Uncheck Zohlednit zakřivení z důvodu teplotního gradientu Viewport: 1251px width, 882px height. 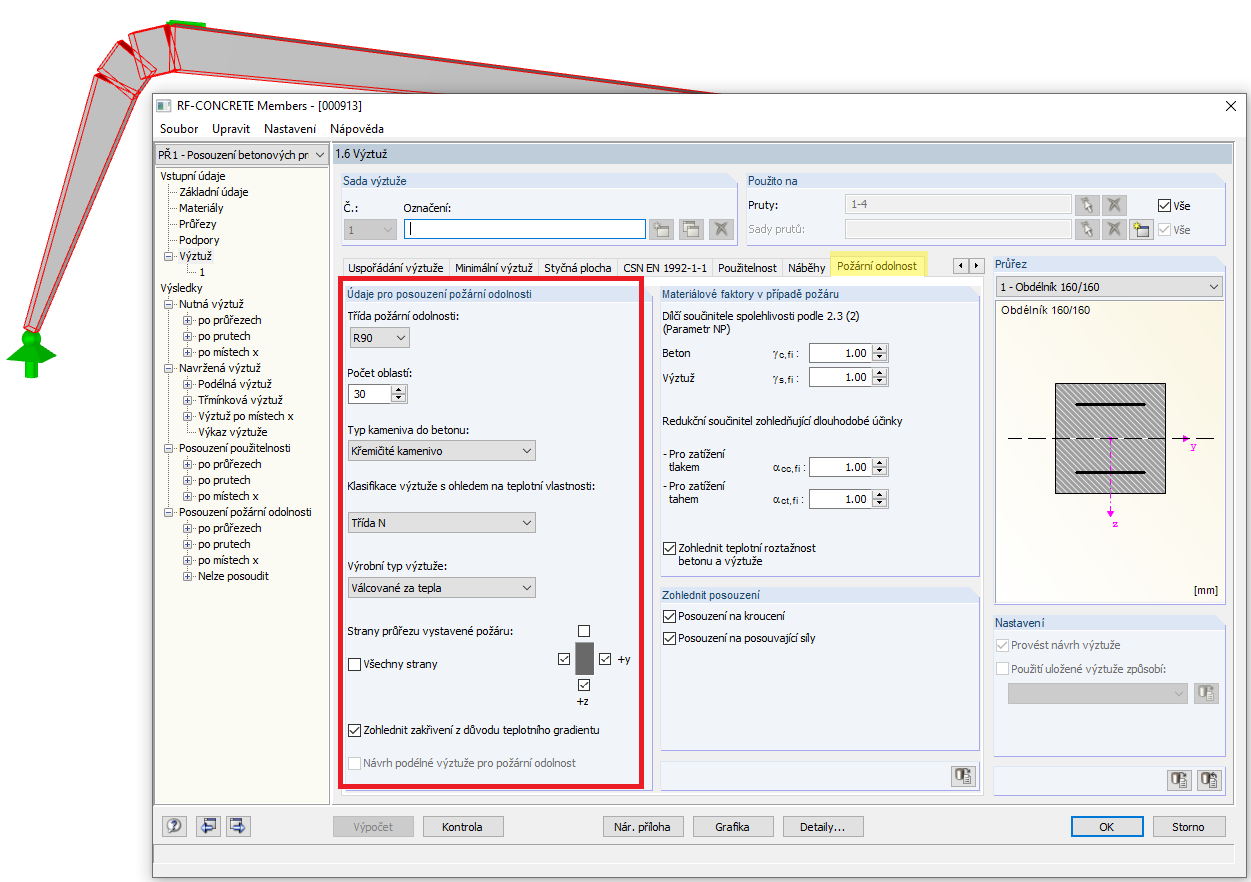pos(354,730)
